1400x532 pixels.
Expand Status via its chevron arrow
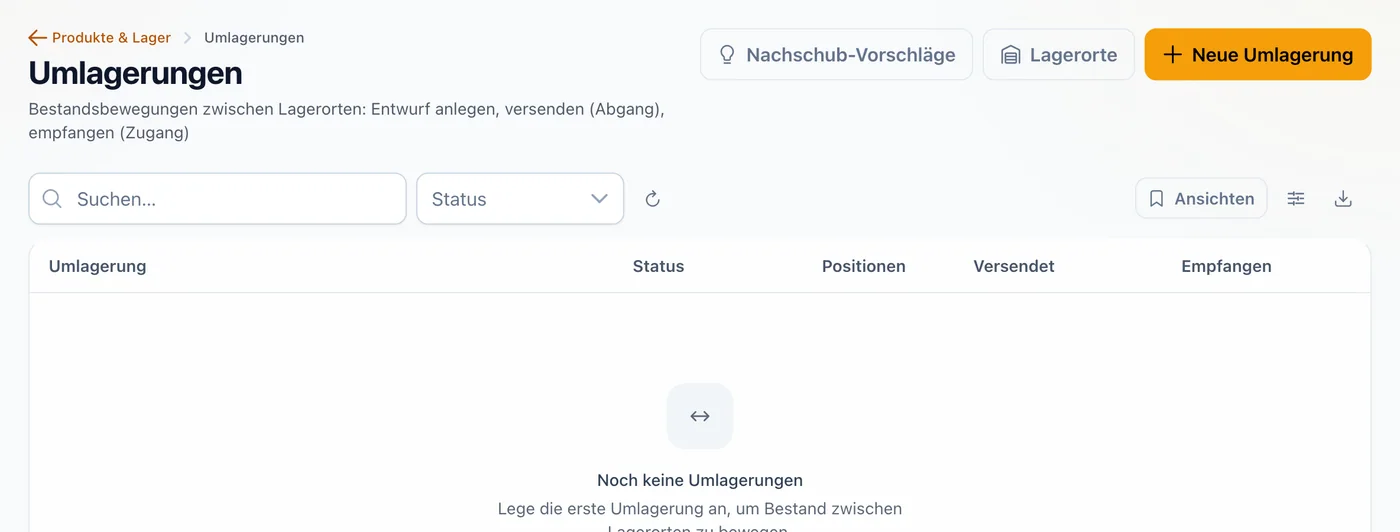[599, 199]
